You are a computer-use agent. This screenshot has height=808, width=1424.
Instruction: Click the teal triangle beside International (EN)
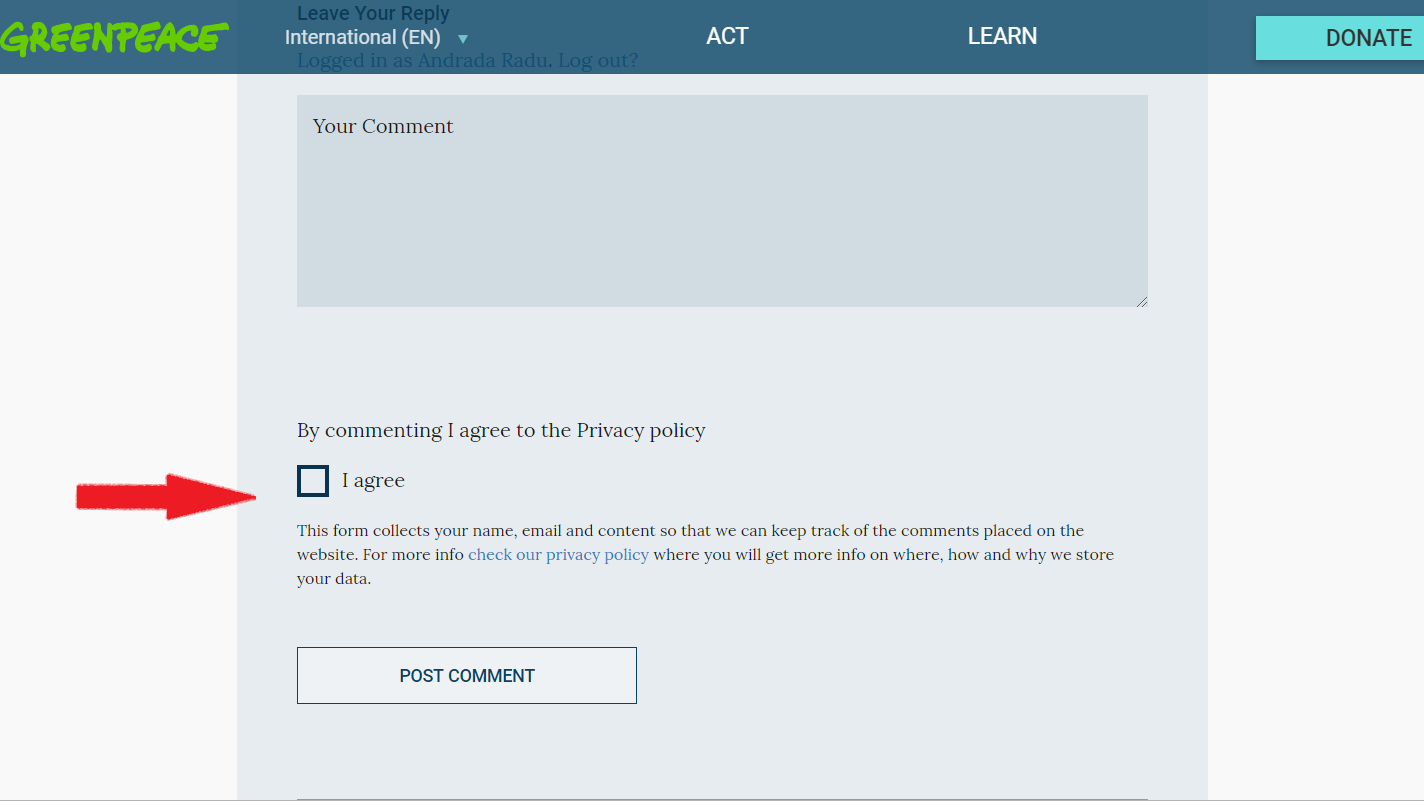coord(463,40)
